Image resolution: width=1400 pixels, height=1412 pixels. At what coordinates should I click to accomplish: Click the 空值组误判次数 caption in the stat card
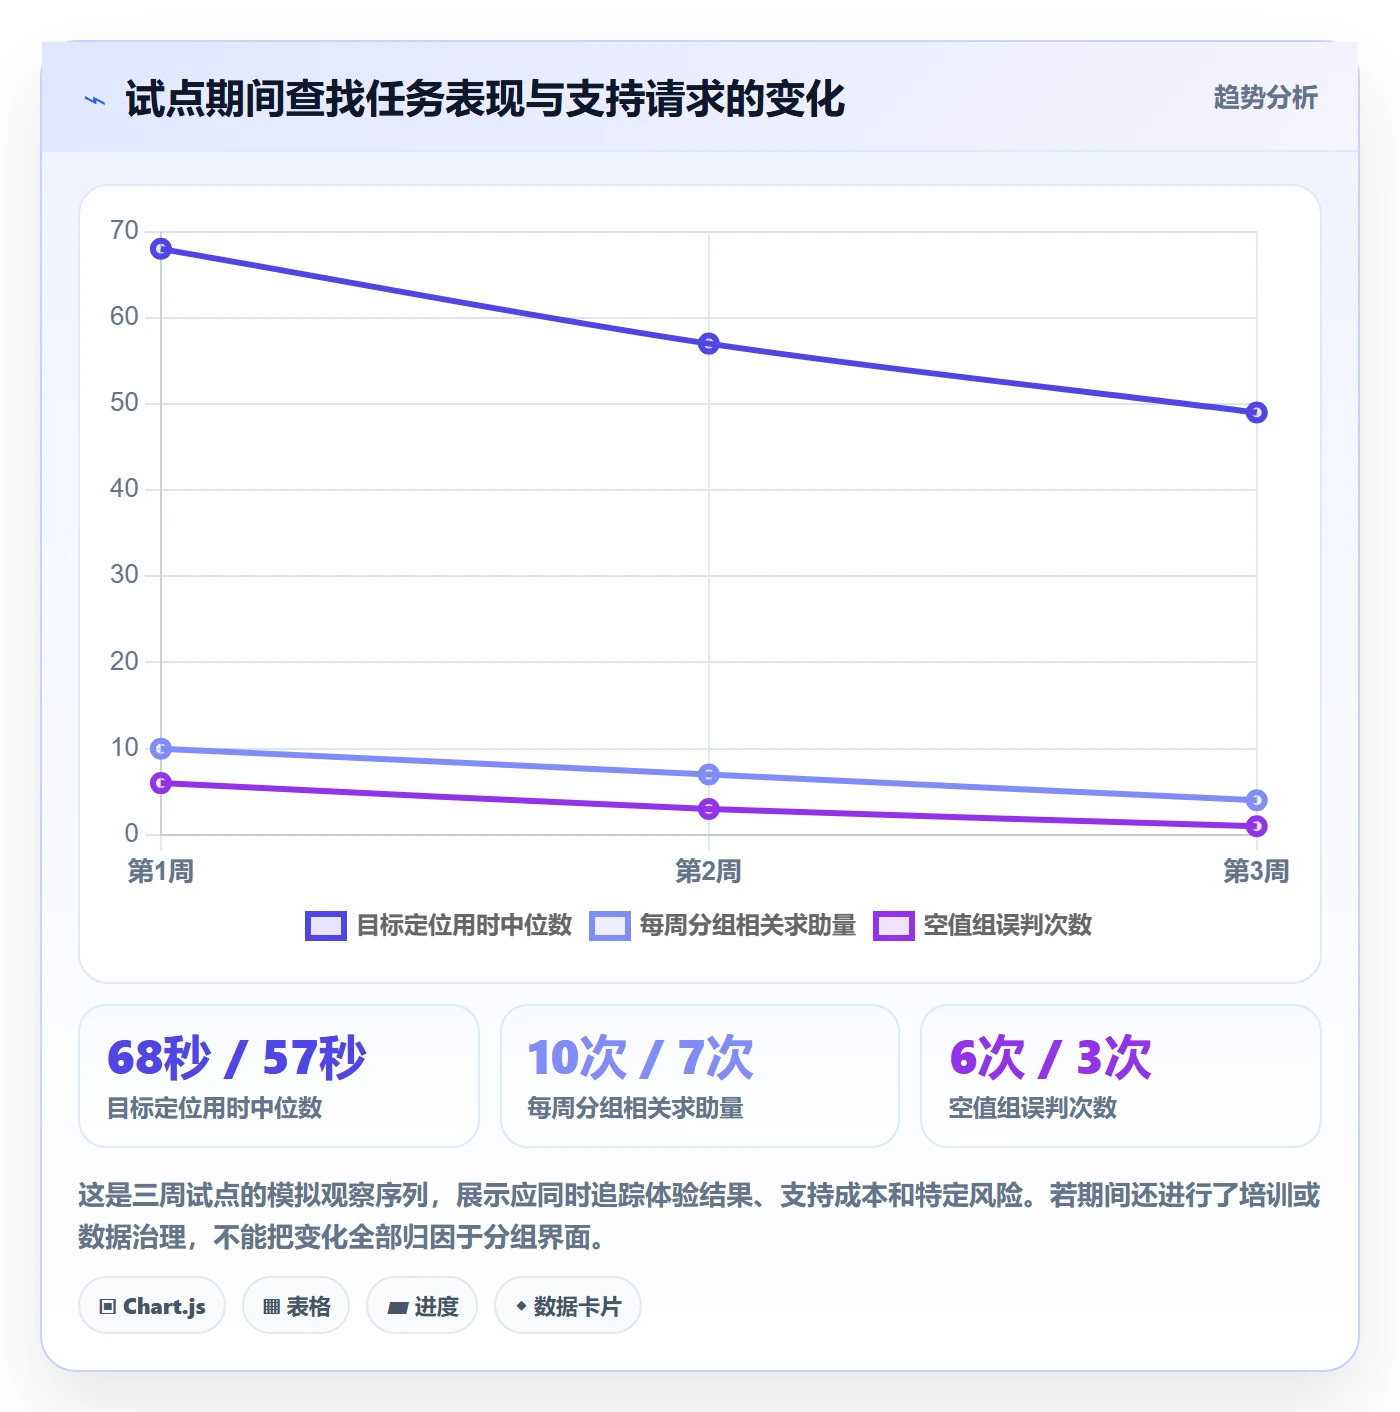(x=1033, y=1108)
